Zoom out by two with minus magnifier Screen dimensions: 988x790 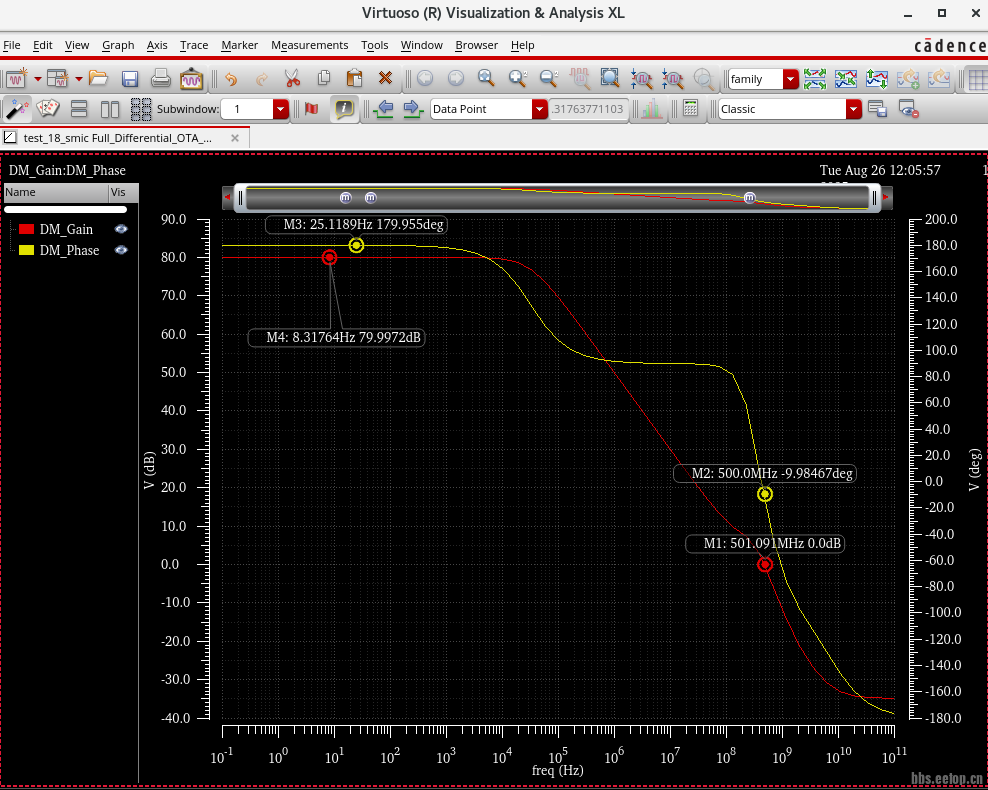[549, 78]
